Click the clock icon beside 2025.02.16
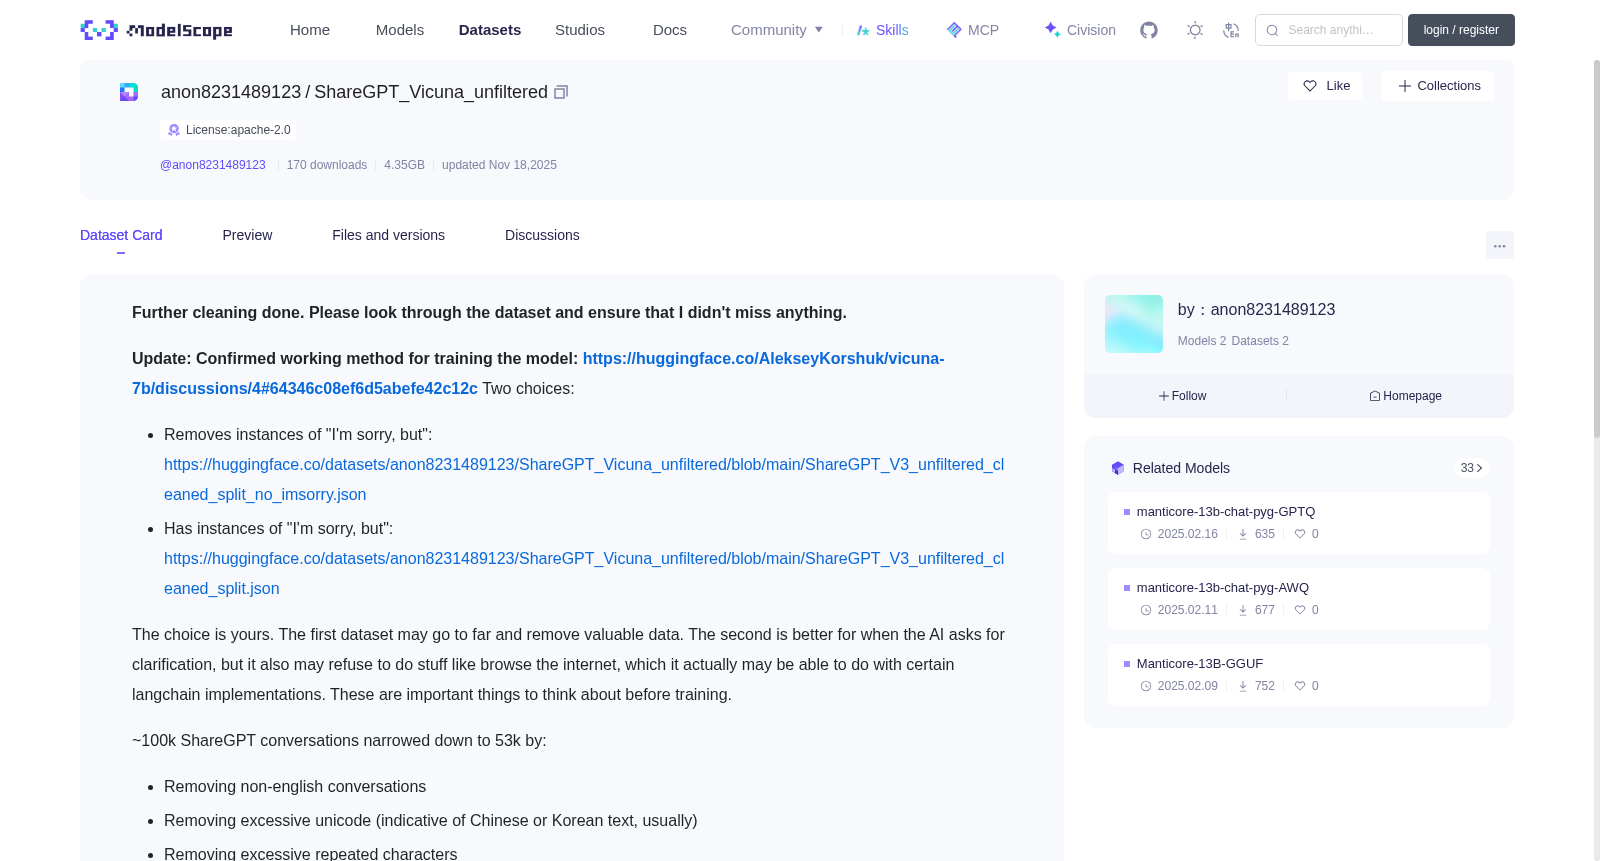Image resolution: width=1600 pixels, height=861 pixels. tap(1146, 534)
